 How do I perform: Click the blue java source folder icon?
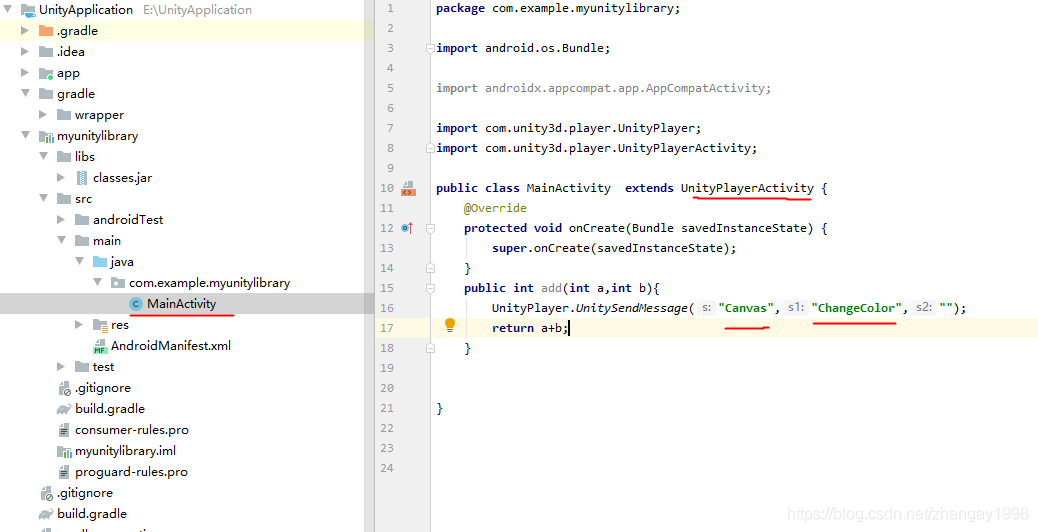(x=100, y=261)
